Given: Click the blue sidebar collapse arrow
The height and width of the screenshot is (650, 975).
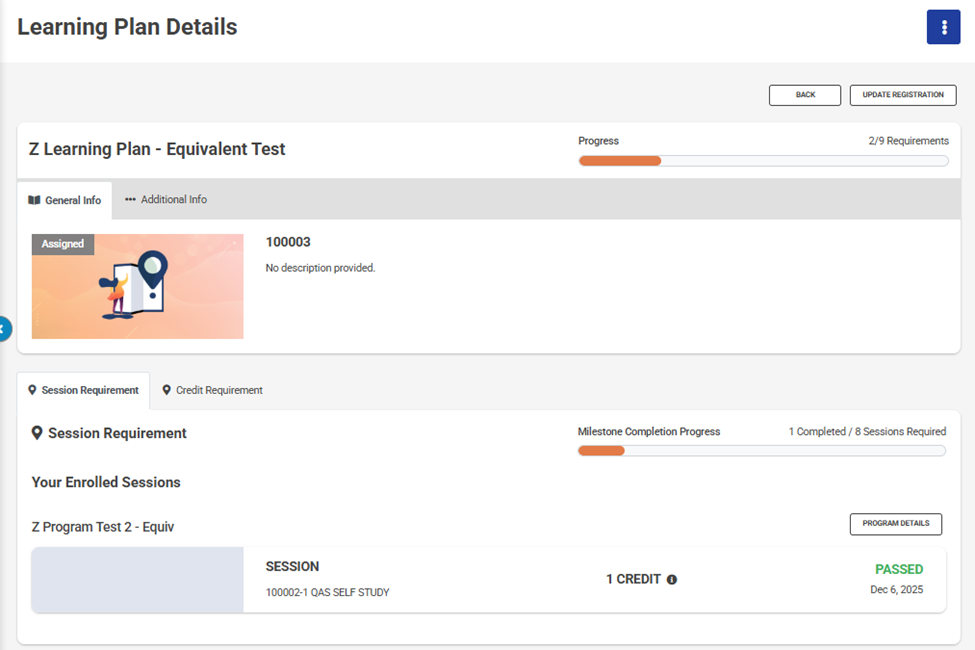Looking at the screenshot, I should [x=4, y=328].
